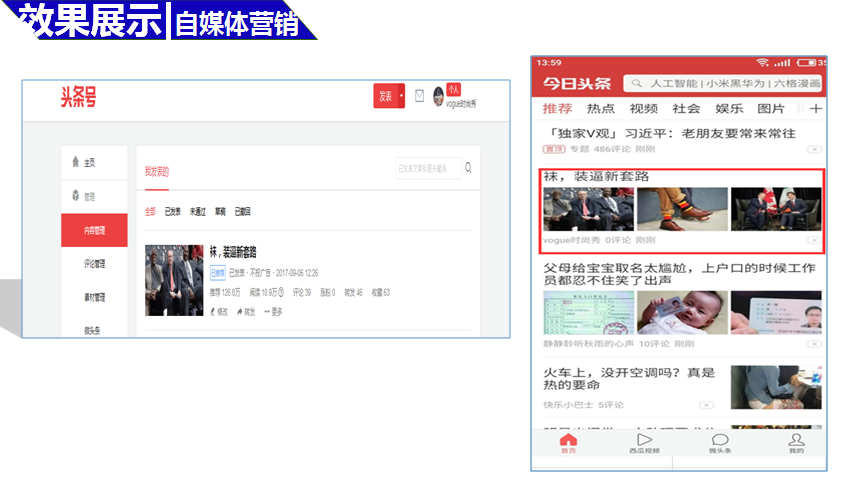Image resolution: width=848 pixels, height=478 pixels.
Task: Tap the 微头条 chat bubble icon
Action: (x=720, y=442)
